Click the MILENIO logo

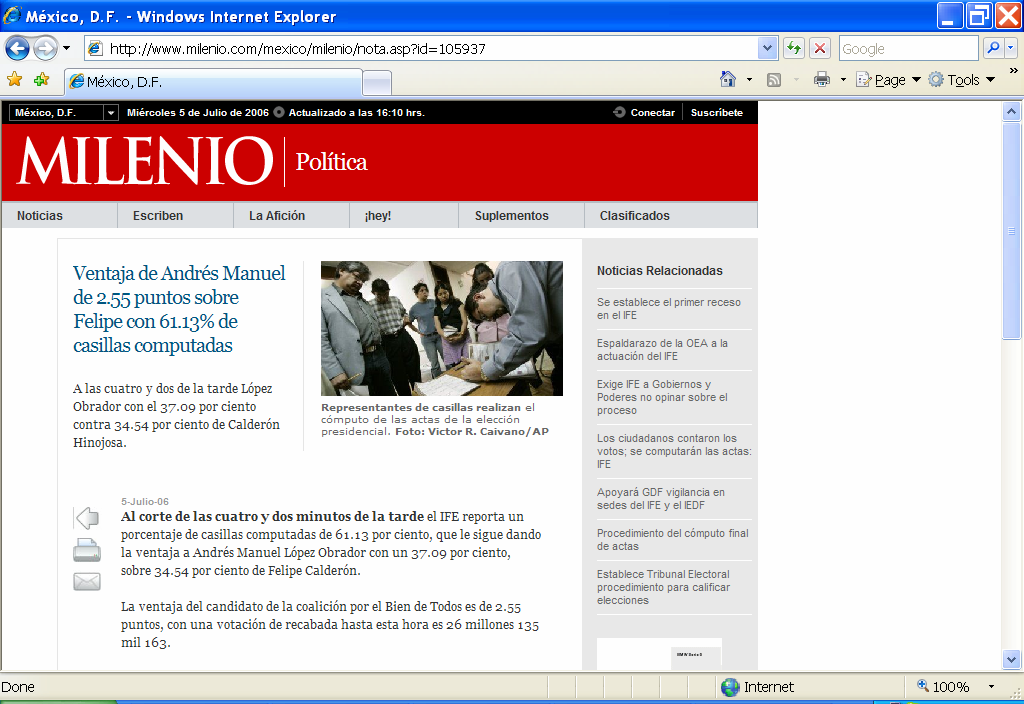(145, 161)
